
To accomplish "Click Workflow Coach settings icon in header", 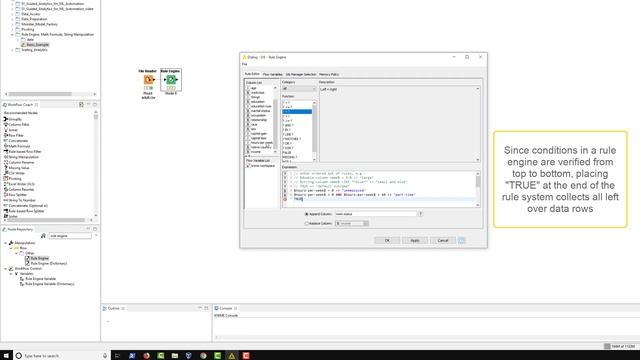I will (x=81, y=104).
